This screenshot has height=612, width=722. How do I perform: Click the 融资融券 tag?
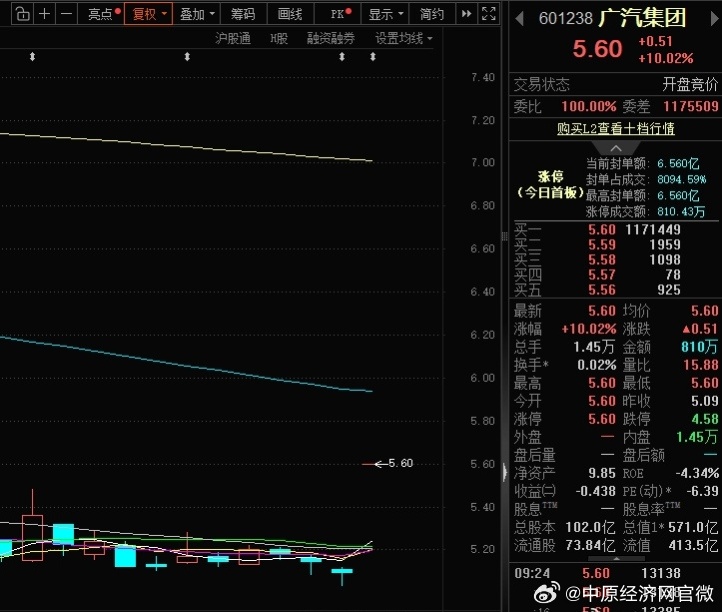tap(331, 38)
